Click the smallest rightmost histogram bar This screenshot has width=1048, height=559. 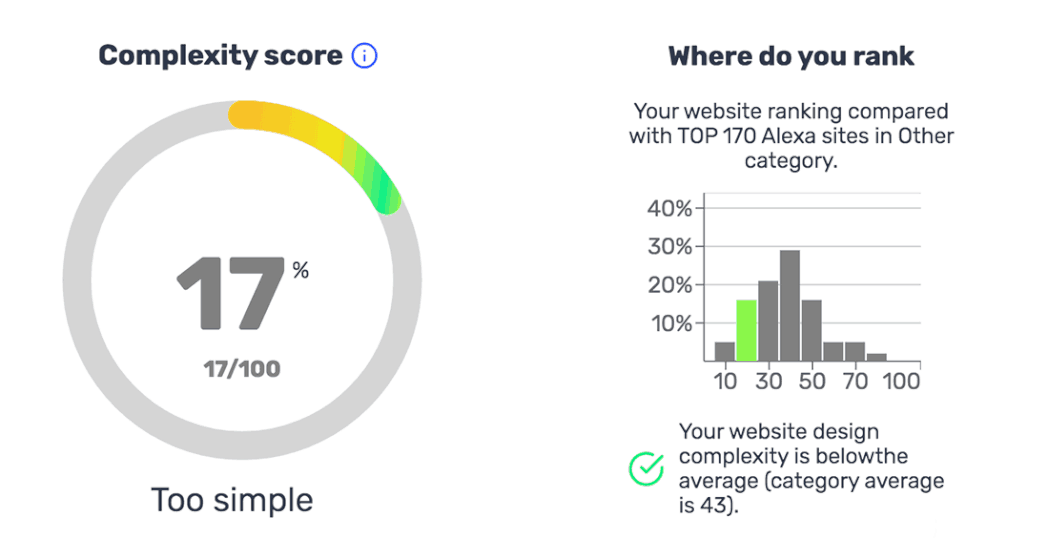click(877, 357)
